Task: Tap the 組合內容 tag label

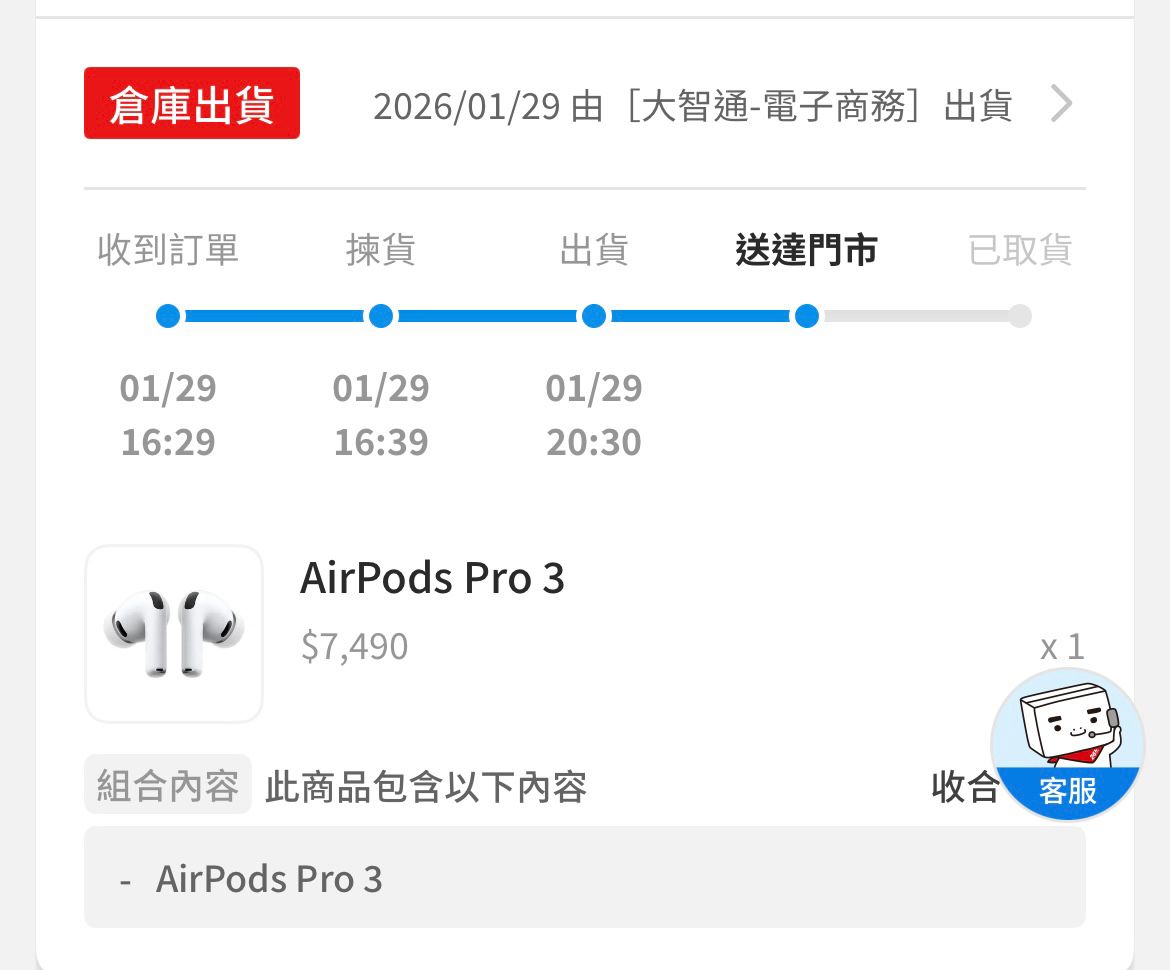Action: [168, 786]
